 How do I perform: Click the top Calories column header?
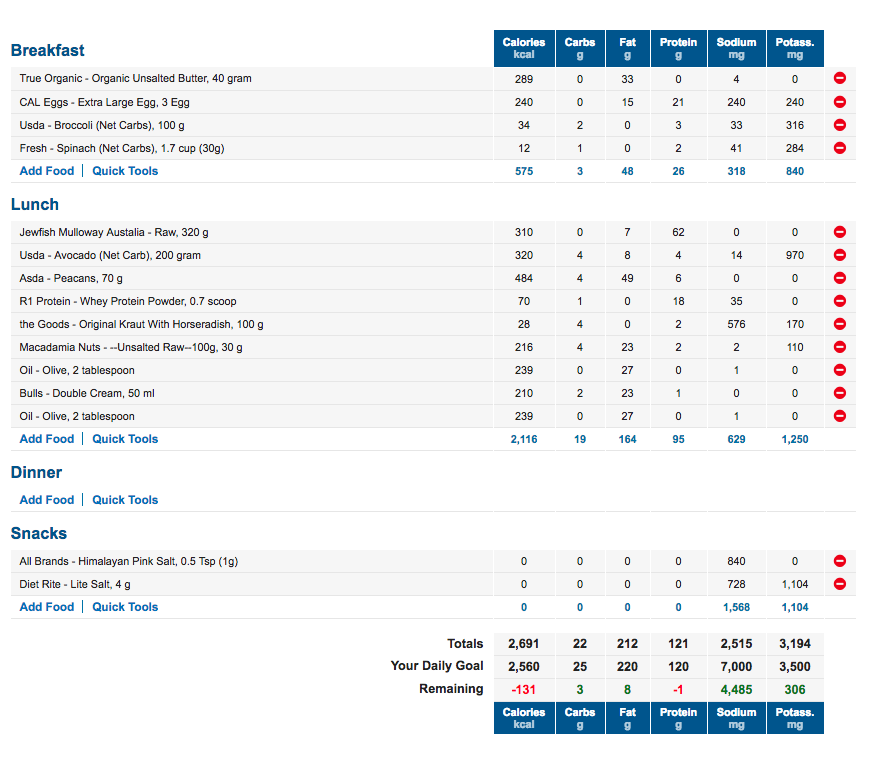pyautogui.click(x=524, y=48)
